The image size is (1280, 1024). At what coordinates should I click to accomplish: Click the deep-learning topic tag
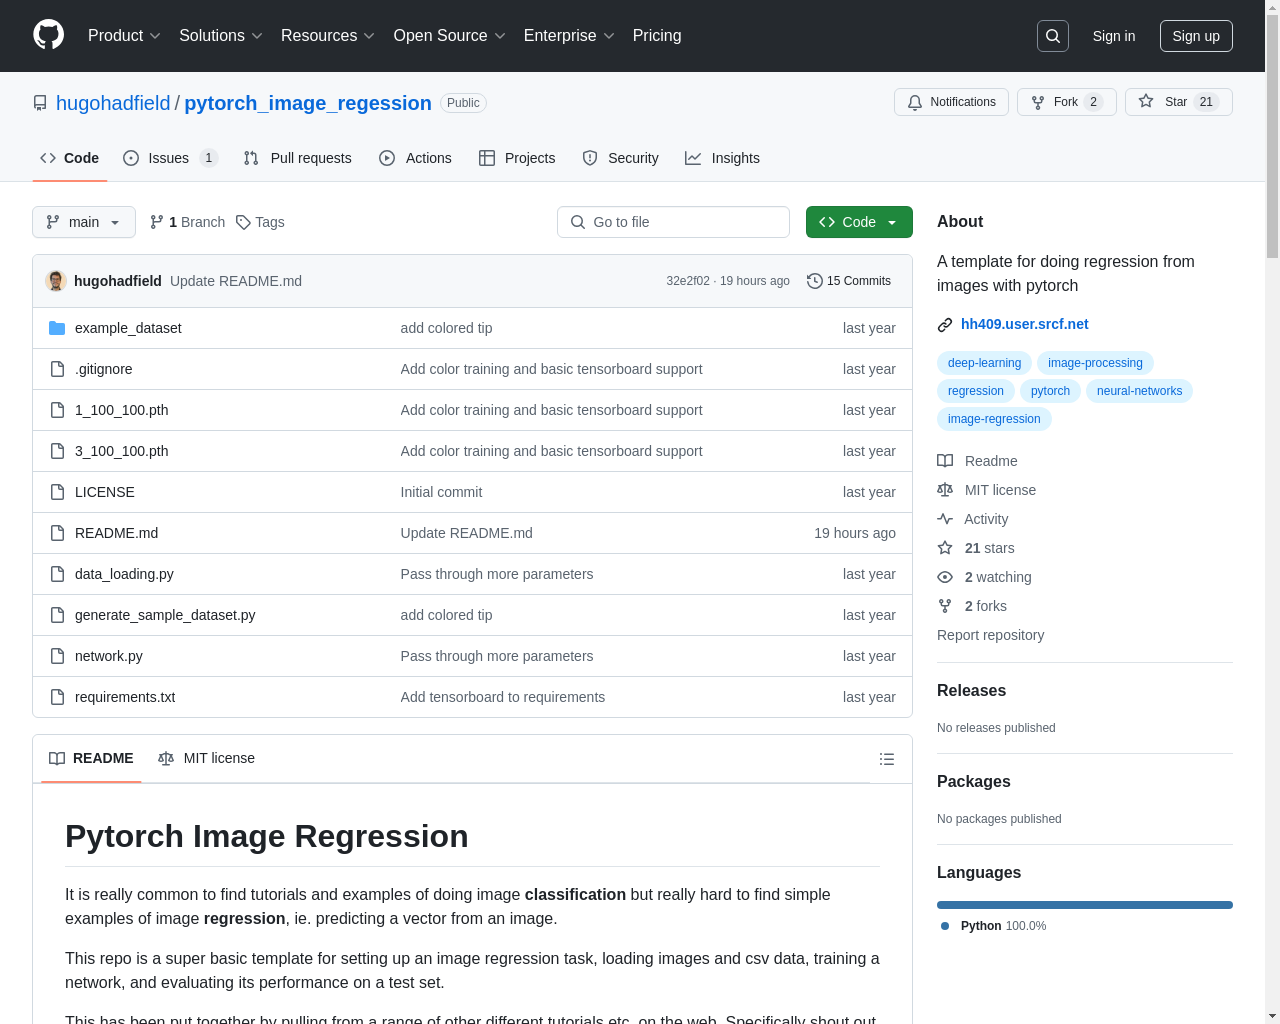click(984, 363)
